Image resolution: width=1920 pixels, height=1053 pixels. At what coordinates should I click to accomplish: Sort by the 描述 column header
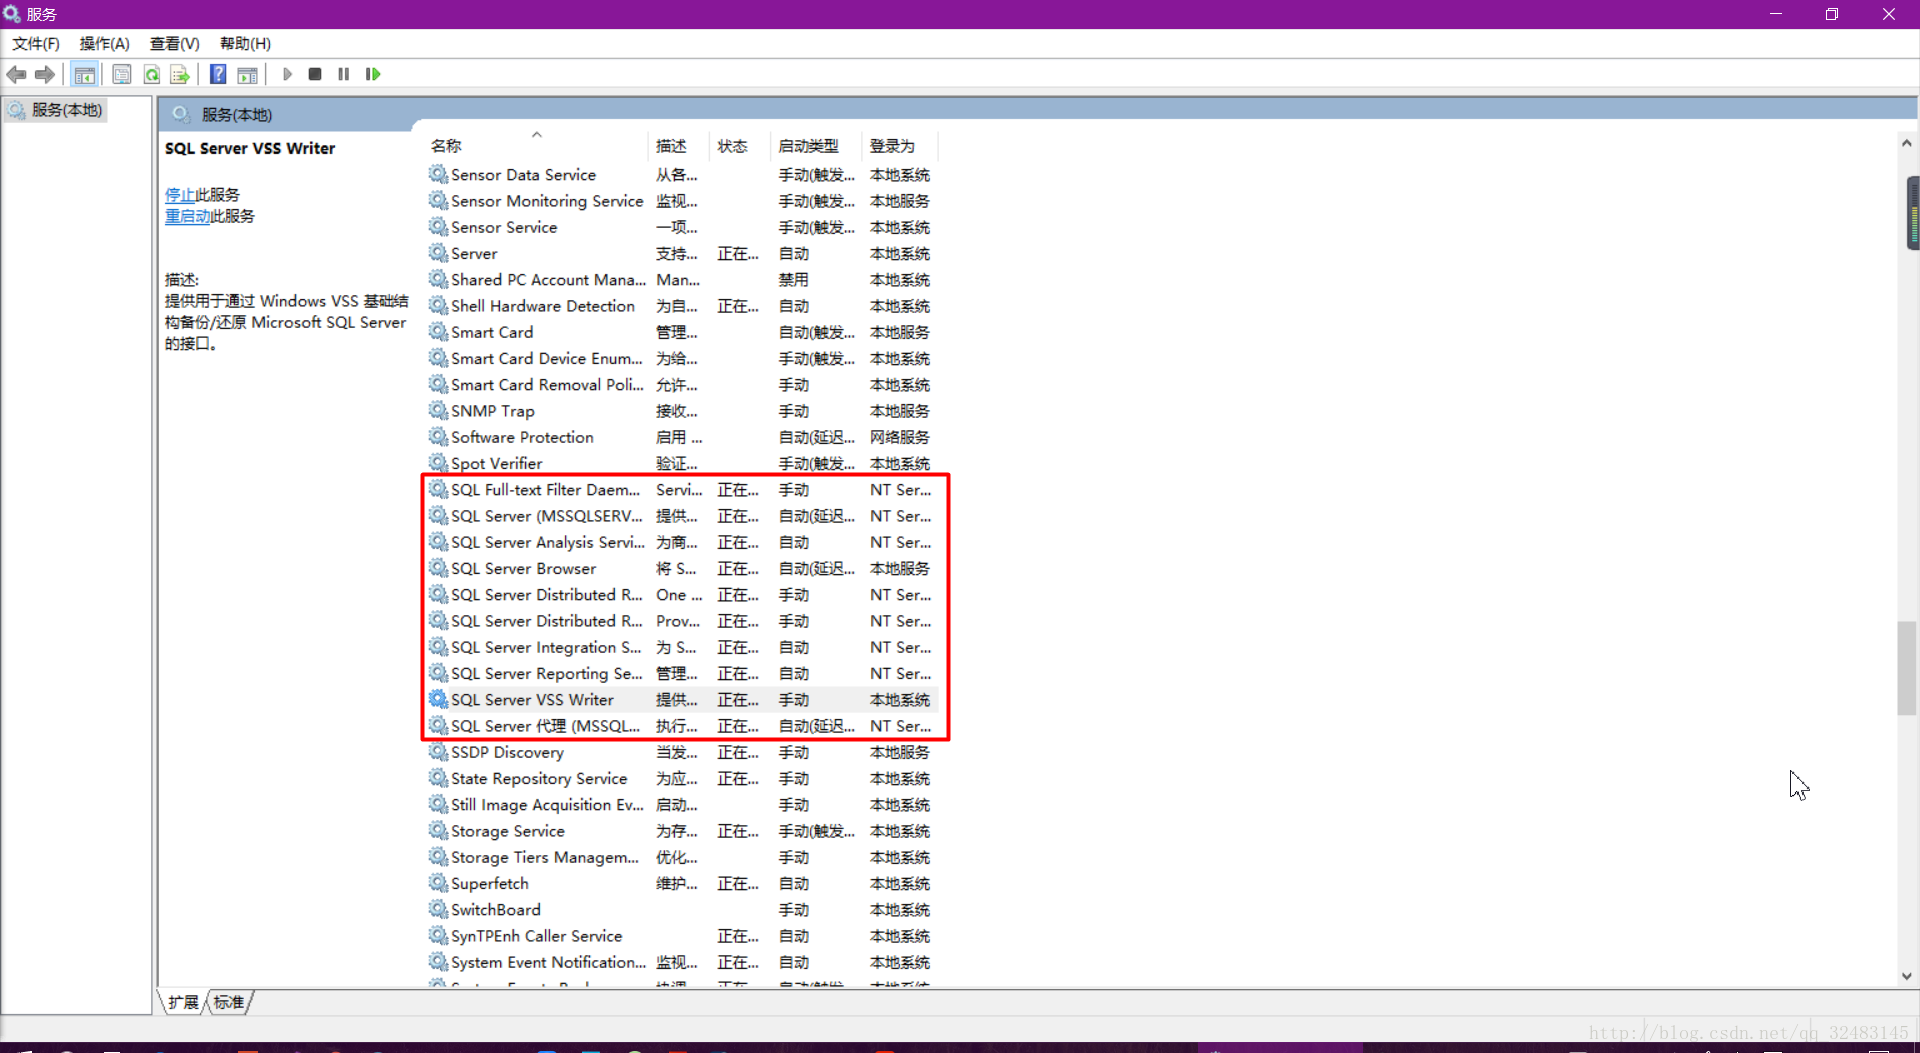679,146
